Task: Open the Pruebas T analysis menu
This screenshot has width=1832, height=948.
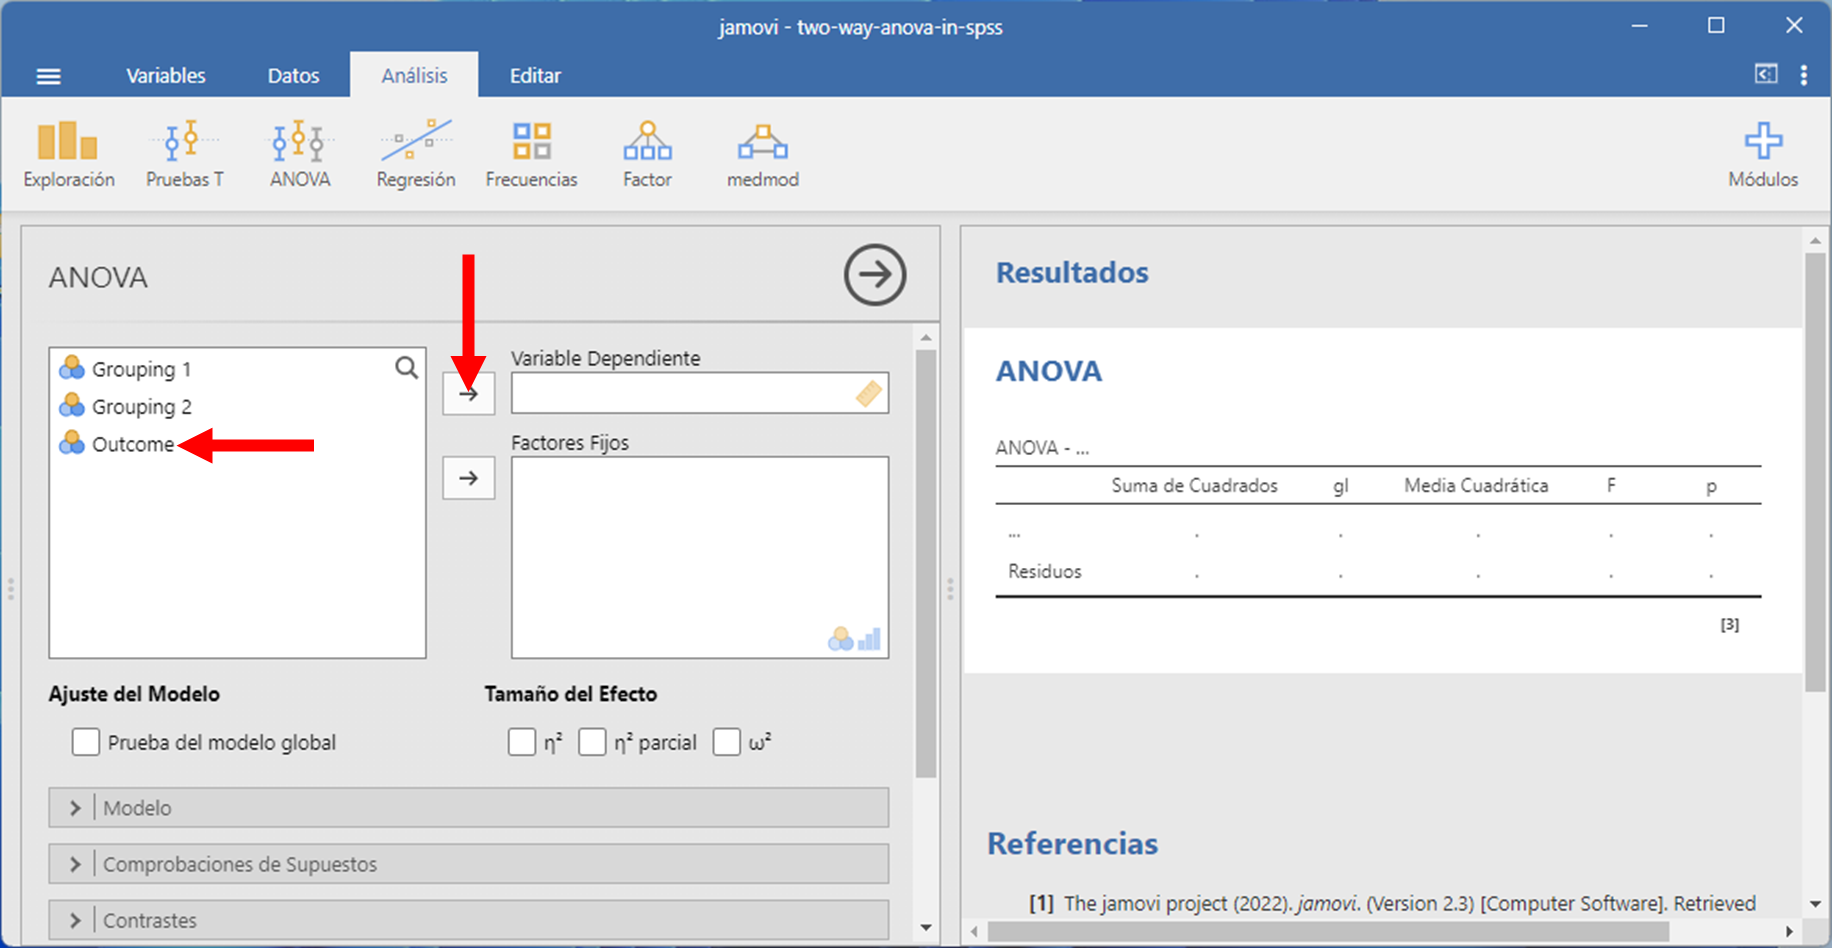Action: pos(185,154)
